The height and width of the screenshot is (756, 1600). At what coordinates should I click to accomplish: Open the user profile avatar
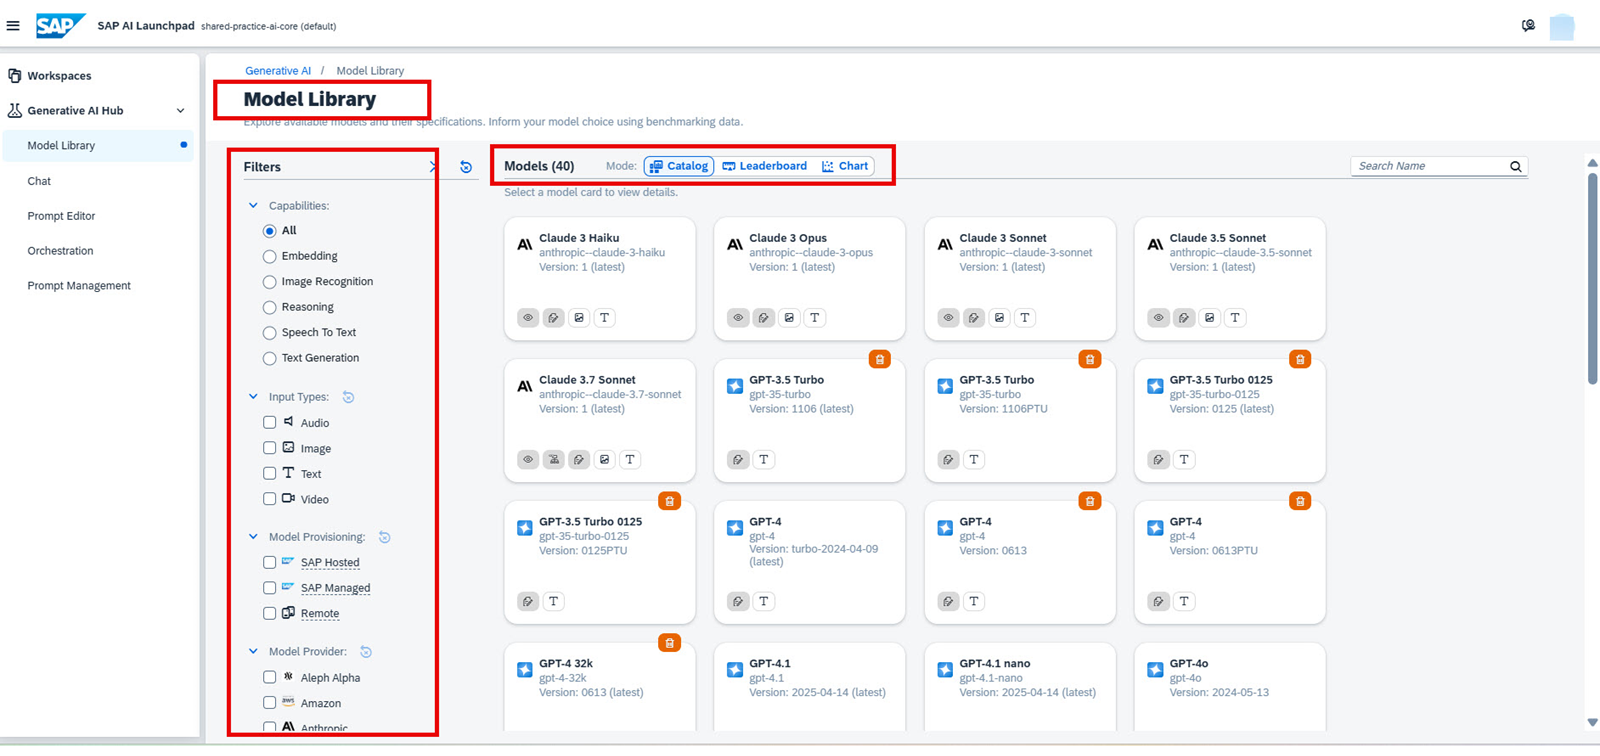tap(1562, 27)
